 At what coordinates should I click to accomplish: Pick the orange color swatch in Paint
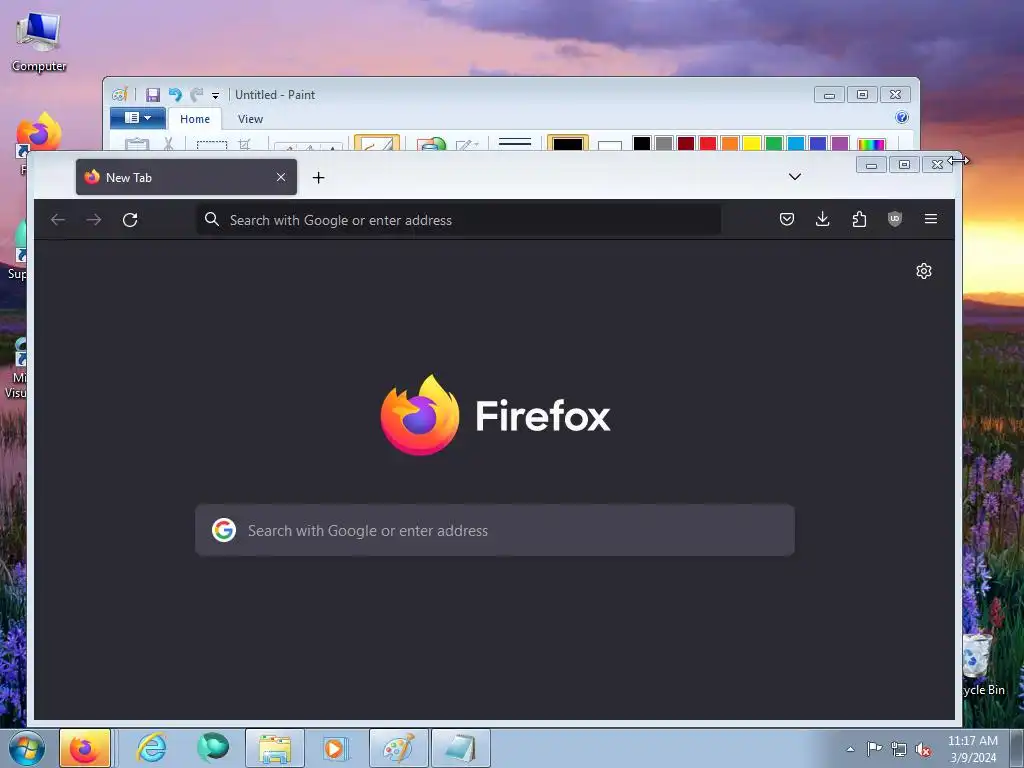pyautogui.click(x=730, y=143)
